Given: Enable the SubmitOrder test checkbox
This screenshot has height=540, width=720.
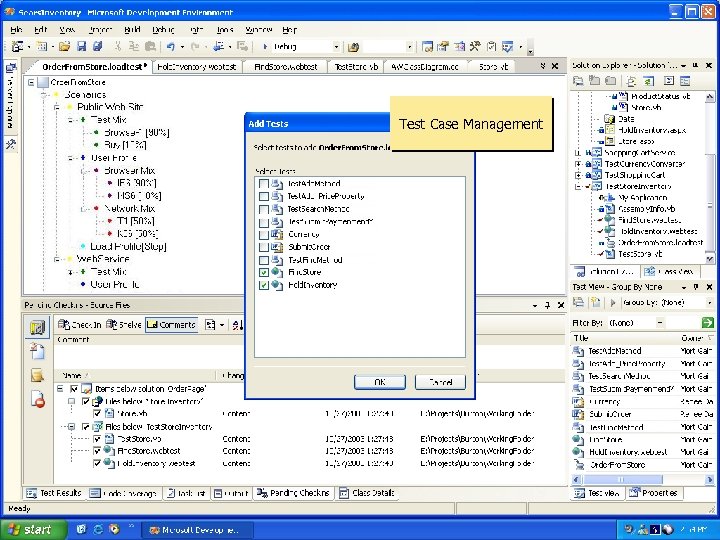Looking at the screenshot, I should coord(263,247).
